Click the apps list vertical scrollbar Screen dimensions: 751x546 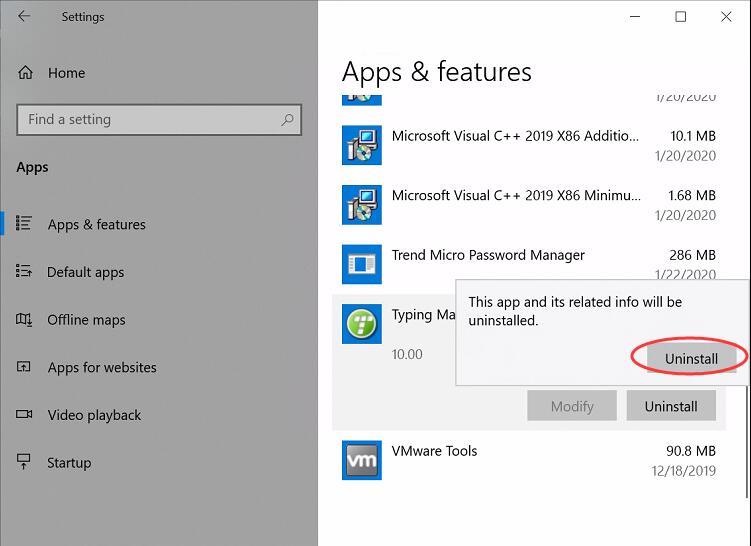pos(747,441)
